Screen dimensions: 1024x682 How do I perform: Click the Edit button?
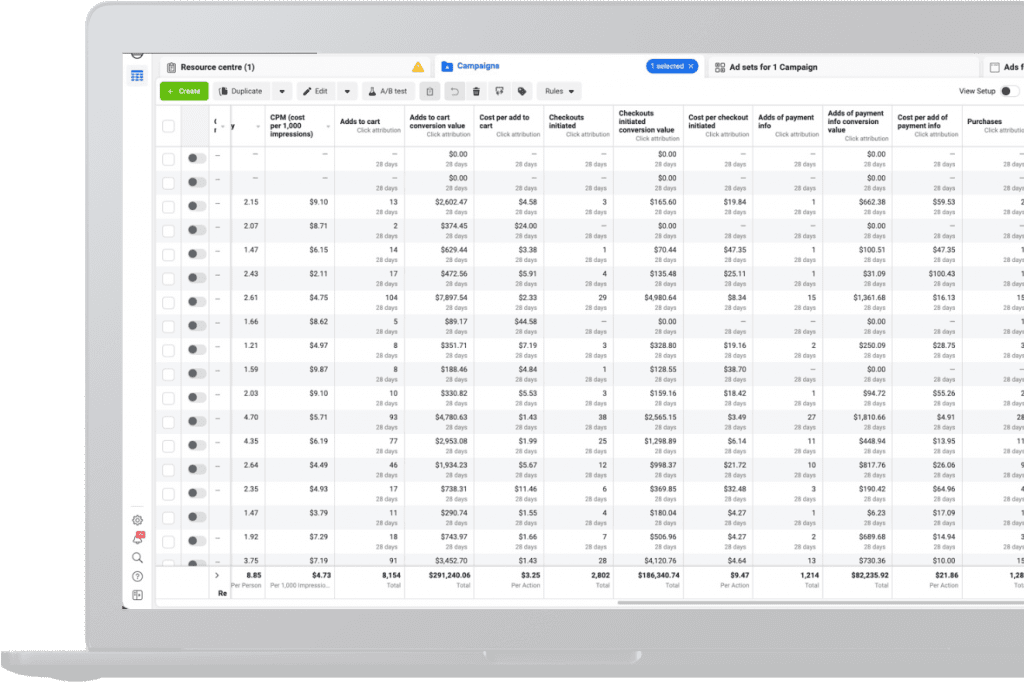click(x=315, y=91)
